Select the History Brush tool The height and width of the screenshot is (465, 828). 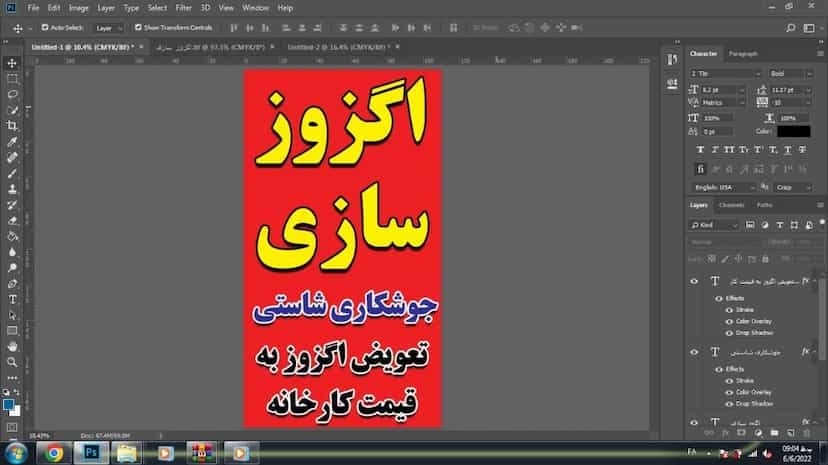(x=12, y=205)
